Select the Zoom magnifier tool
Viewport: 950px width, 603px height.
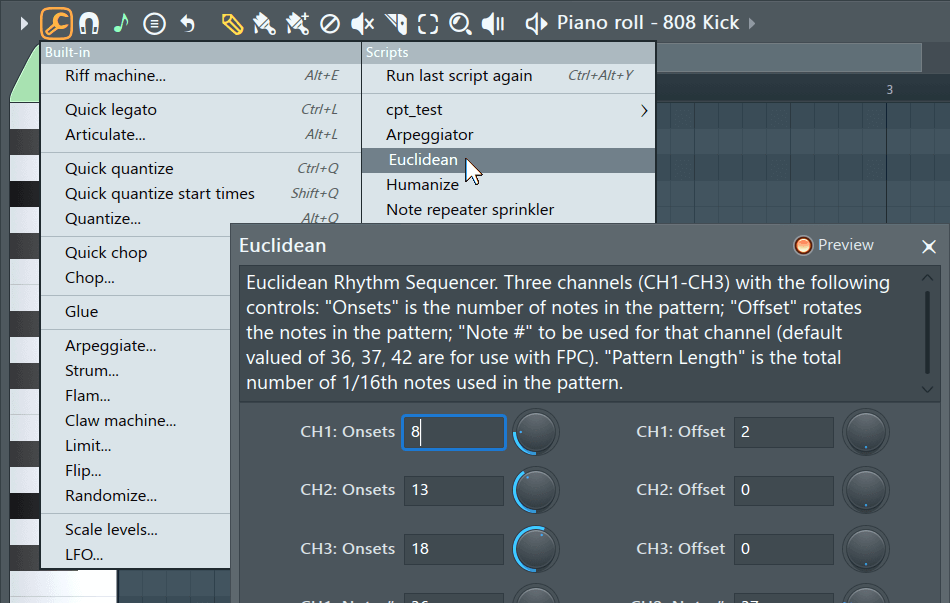[460, 22]
